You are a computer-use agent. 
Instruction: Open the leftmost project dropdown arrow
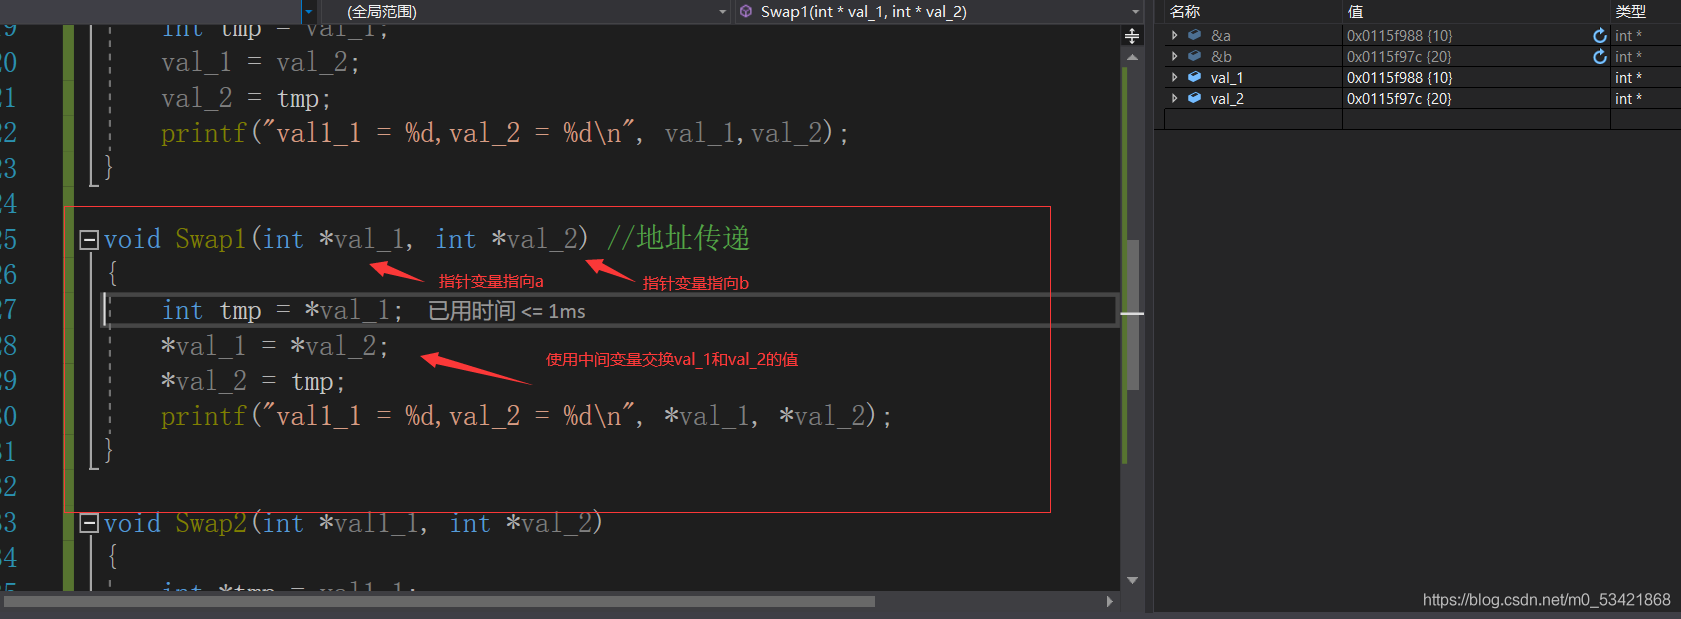[308, 12]
